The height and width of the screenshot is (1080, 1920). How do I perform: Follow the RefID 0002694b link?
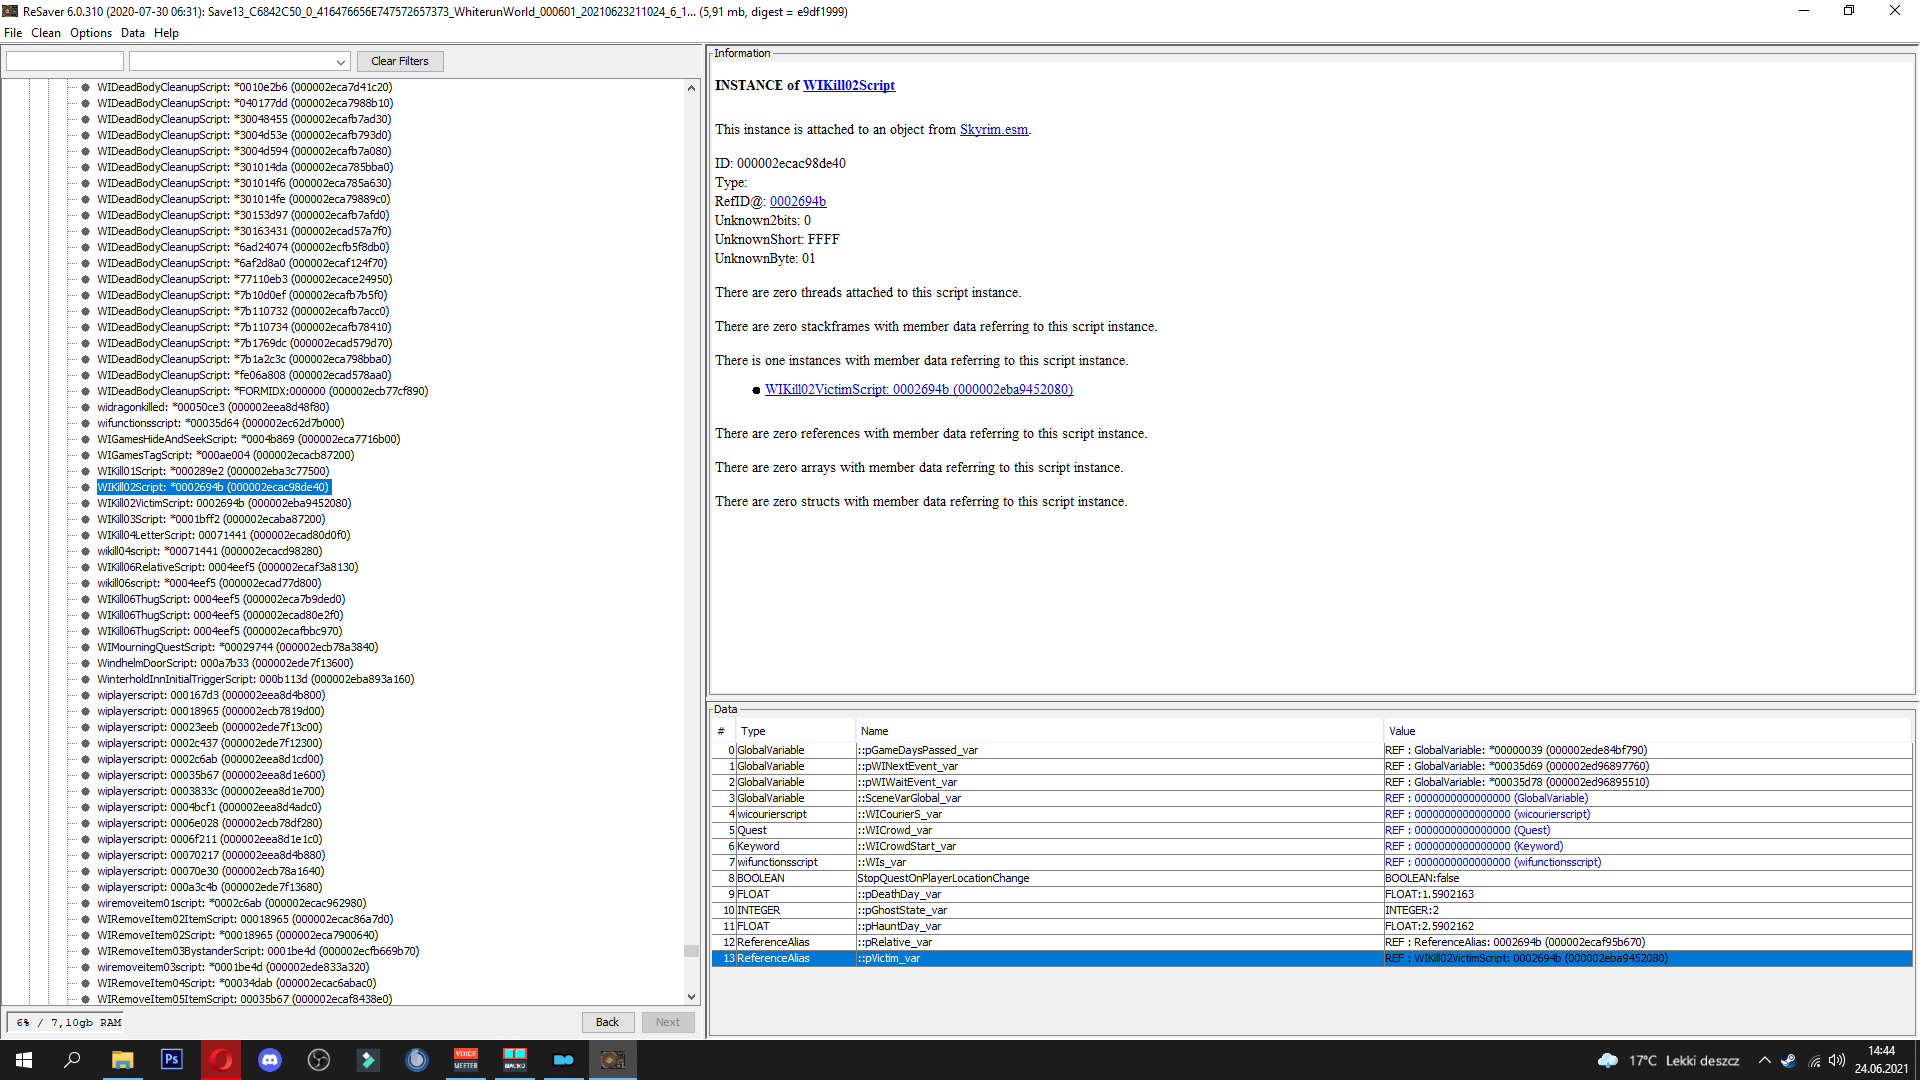[x=798, y=202]
